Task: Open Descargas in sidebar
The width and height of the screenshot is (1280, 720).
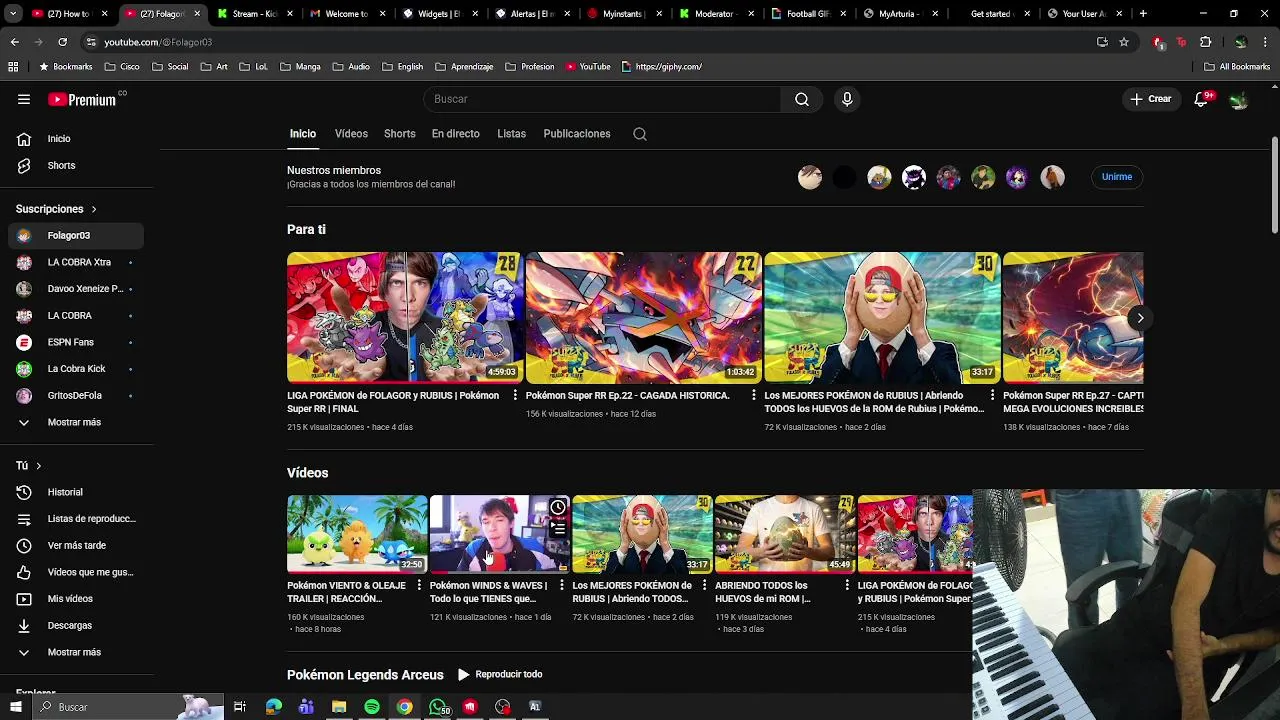Action: (x=76, y=626)
